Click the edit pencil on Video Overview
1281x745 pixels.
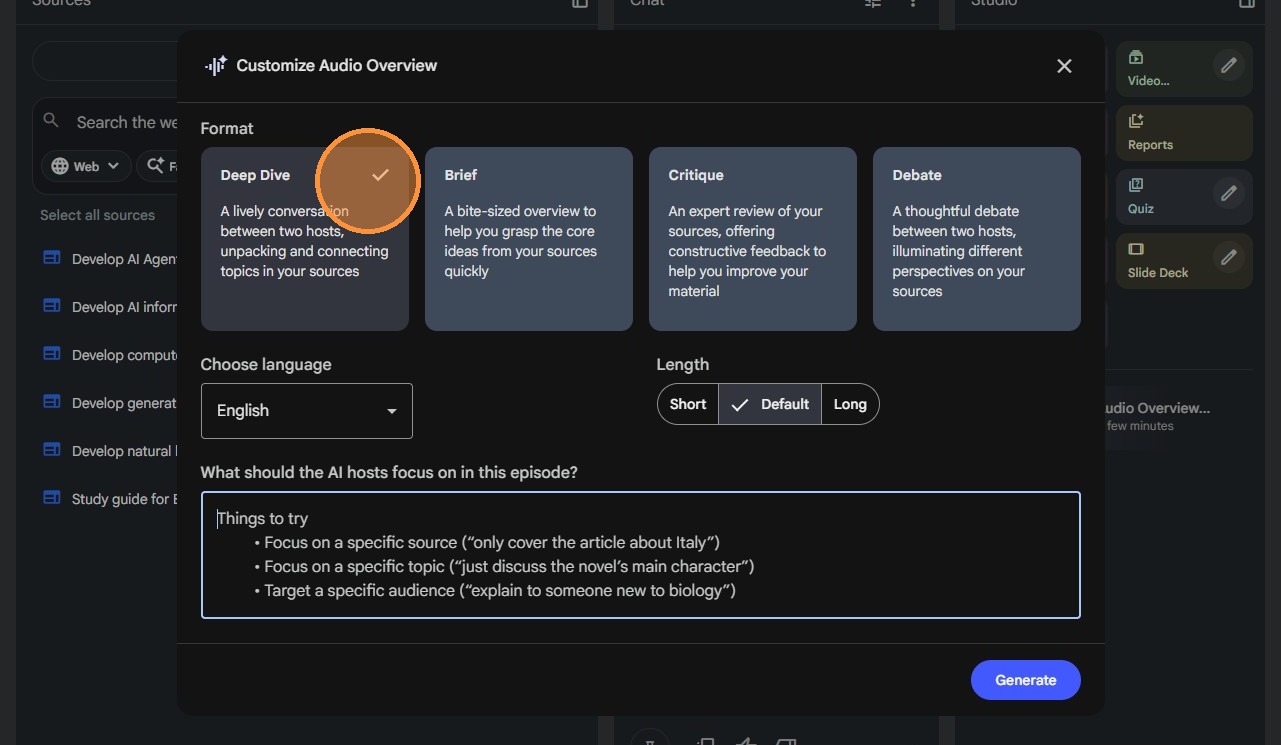pos(1229,66)
